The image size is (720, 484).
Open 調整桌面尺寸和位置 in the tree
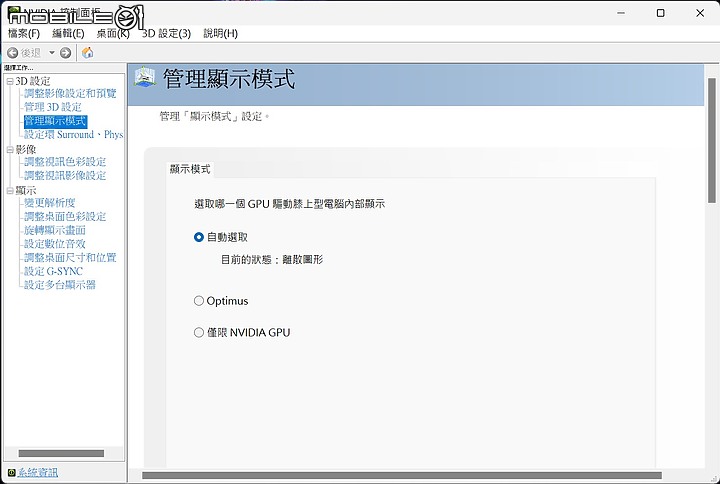(70, 258)
